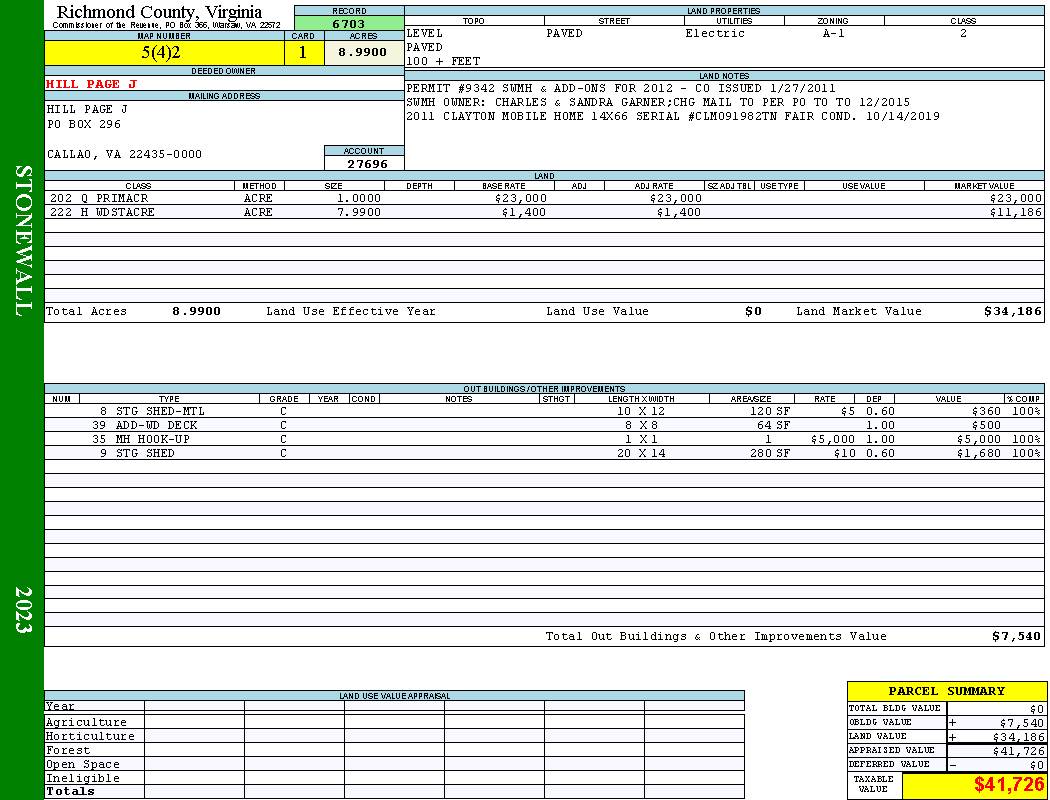Select the acres value 8.9900
Screen dimensions: 1050x800
click(364, 53)
